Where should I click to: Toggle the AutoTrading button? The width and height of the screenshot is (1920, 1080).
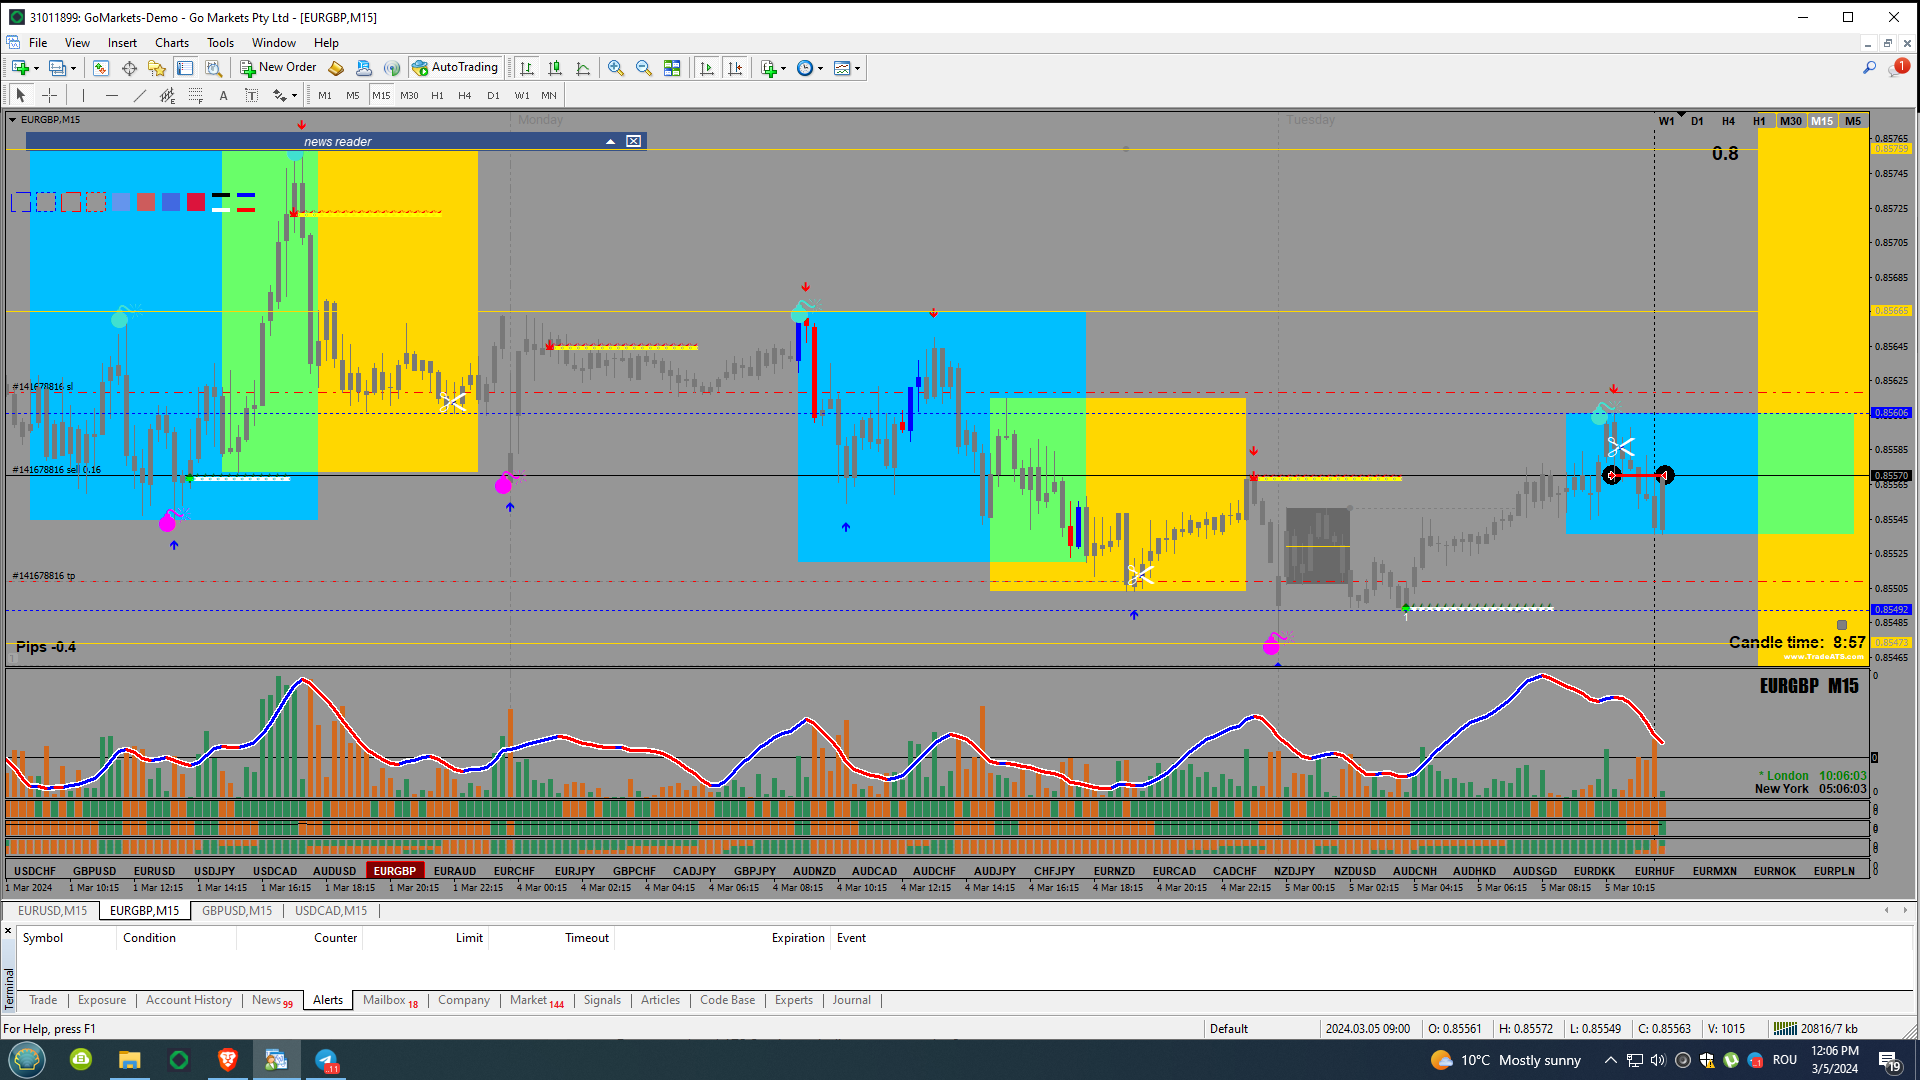(455, 68)
